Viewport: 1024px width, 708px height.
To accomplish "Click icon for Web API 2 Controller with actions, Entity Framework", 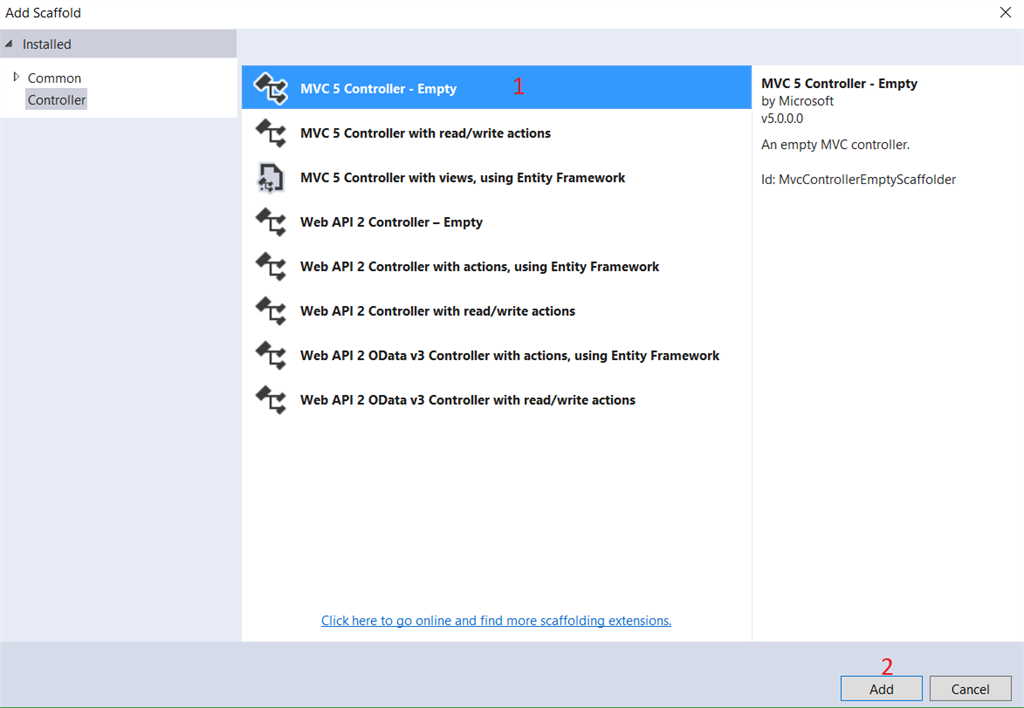I will (x=270, y=266).
